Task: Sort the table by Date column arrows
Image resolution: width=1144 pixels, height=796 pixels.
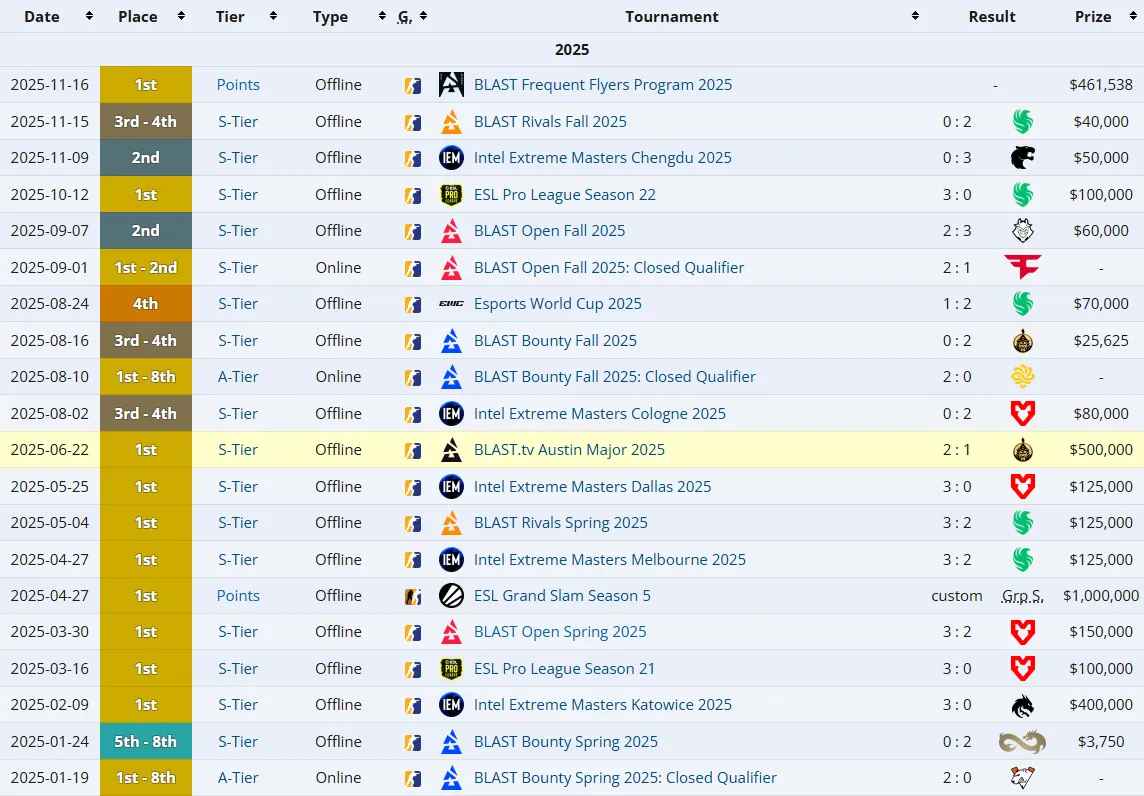Action: tap(89, 16)
